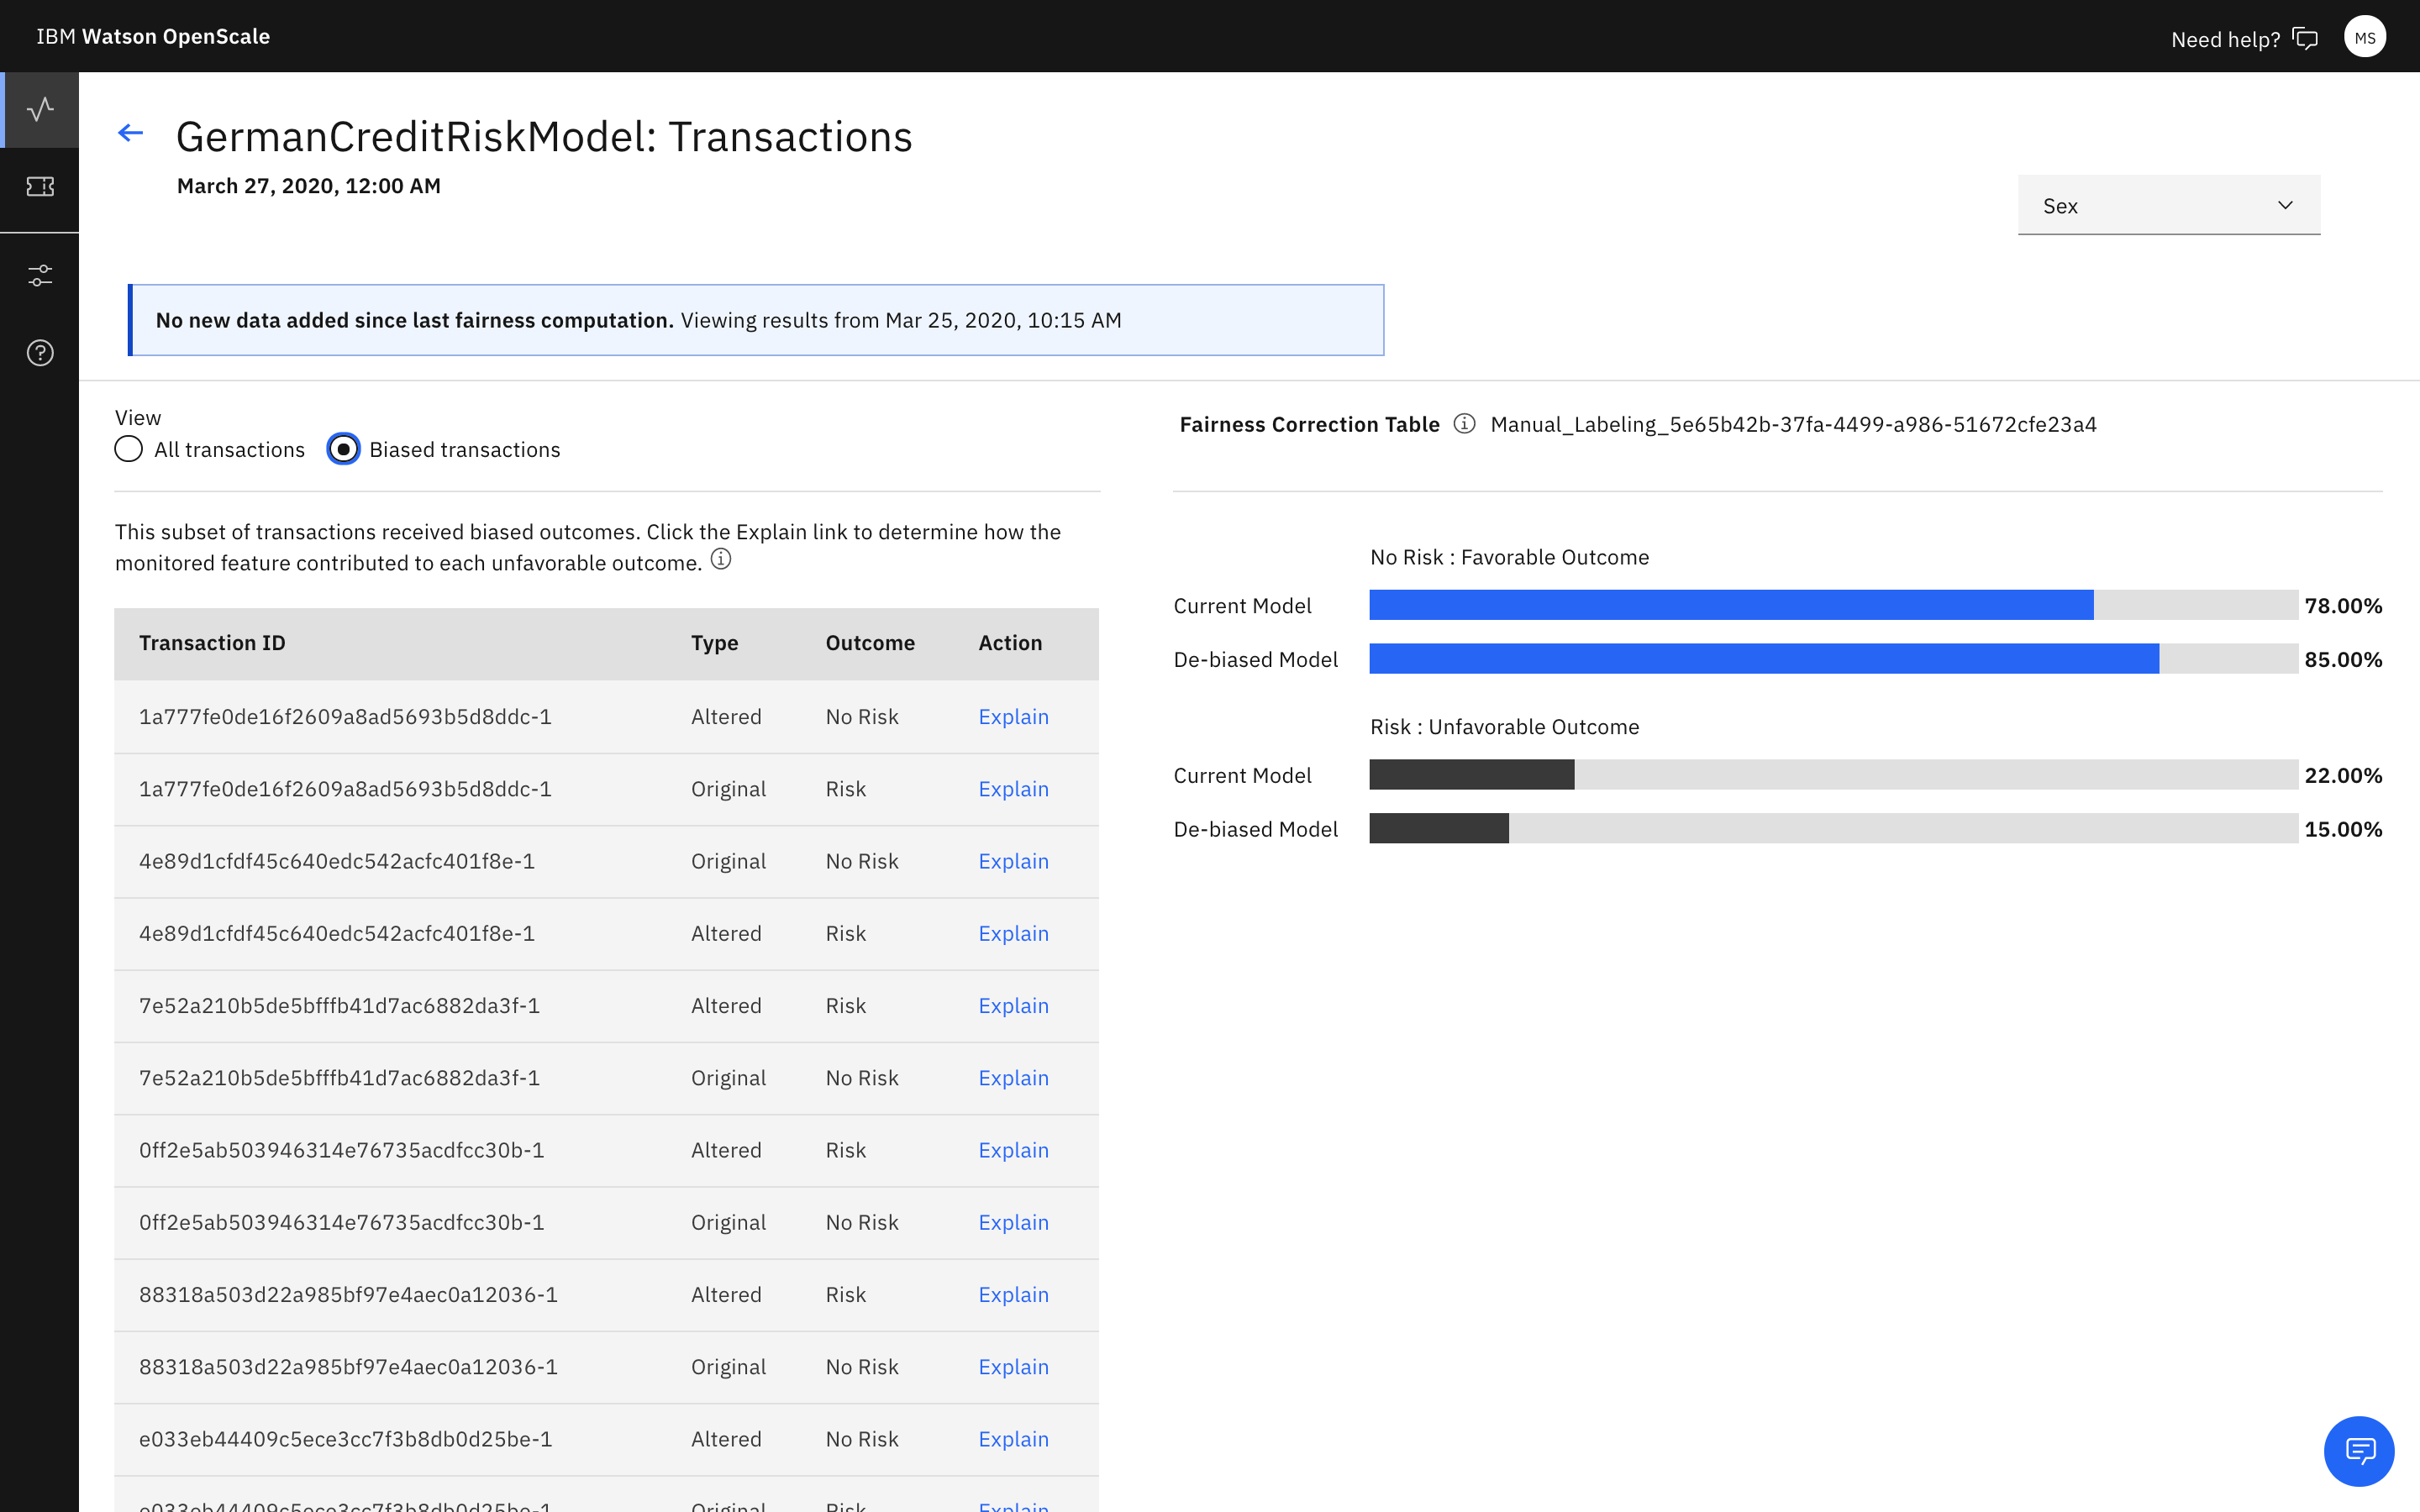Click Current Model 78.00% favorable bar
2420x1512 pixels.
pos(1833,605)
